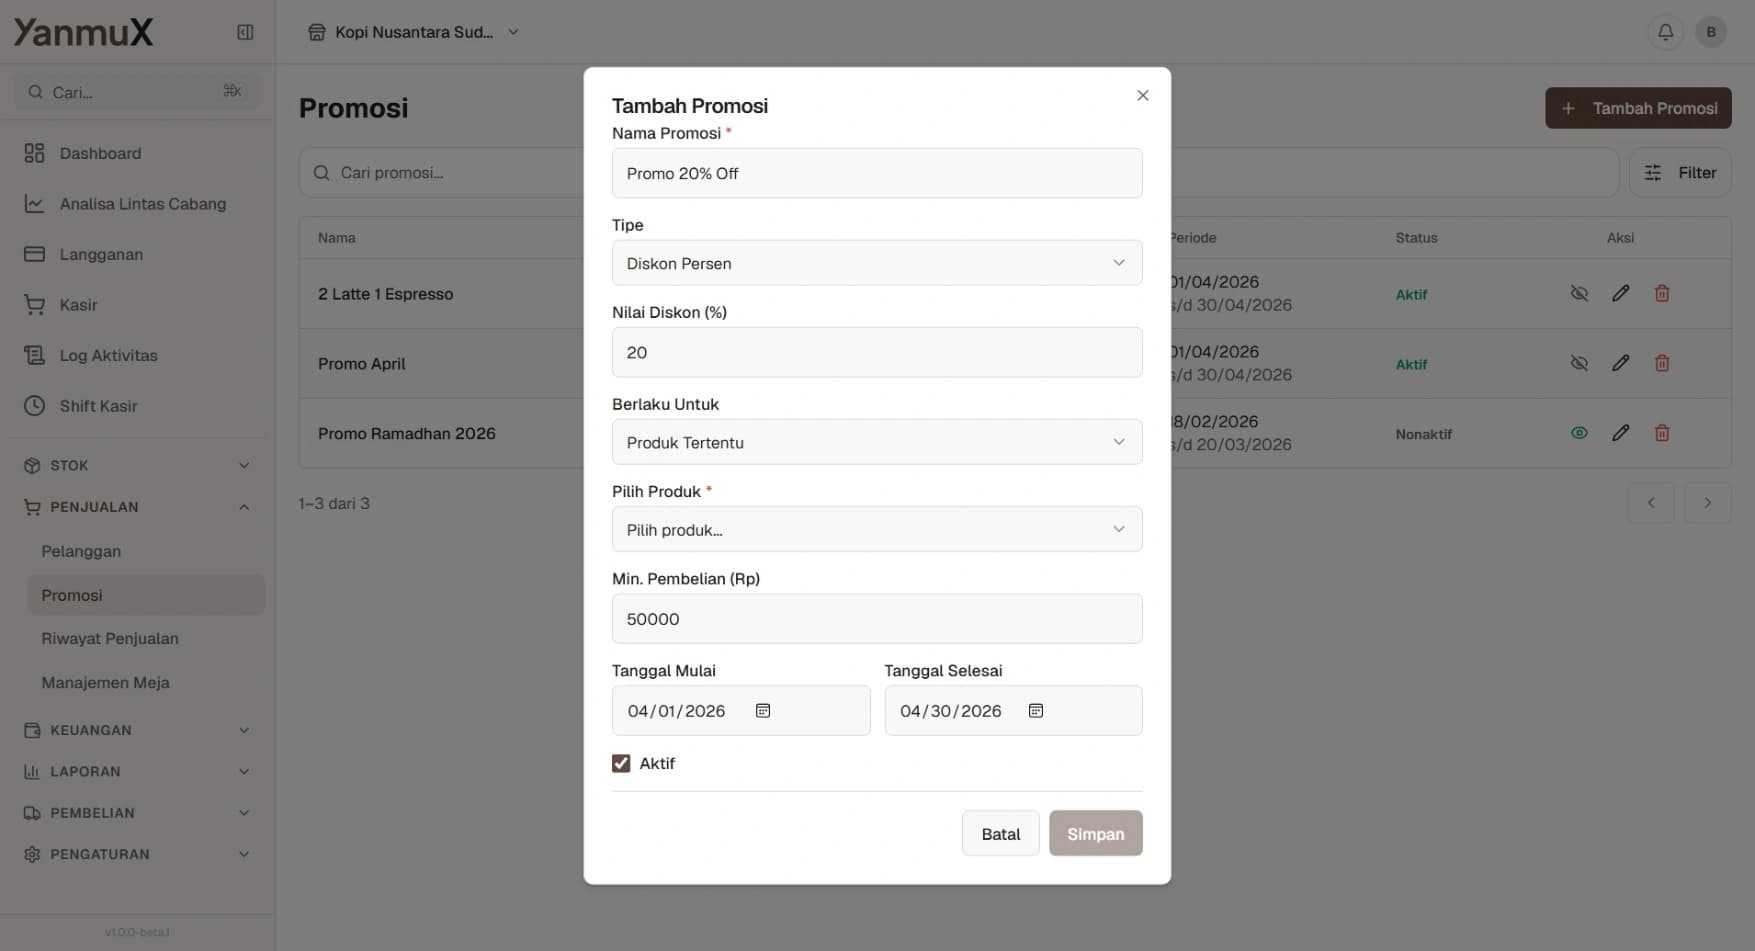The height and width of the screenshot is (951, 1755).
Task: Go to Dashboard in sidebar
Action: click(x=100, y=154)
